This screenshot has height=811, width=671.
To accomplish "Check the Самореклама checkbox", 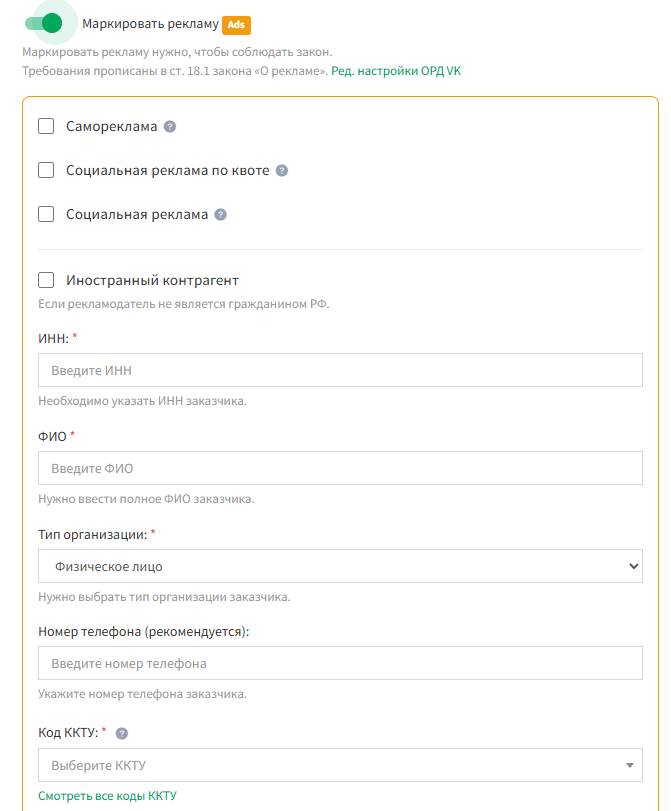I will coord(46,126).
